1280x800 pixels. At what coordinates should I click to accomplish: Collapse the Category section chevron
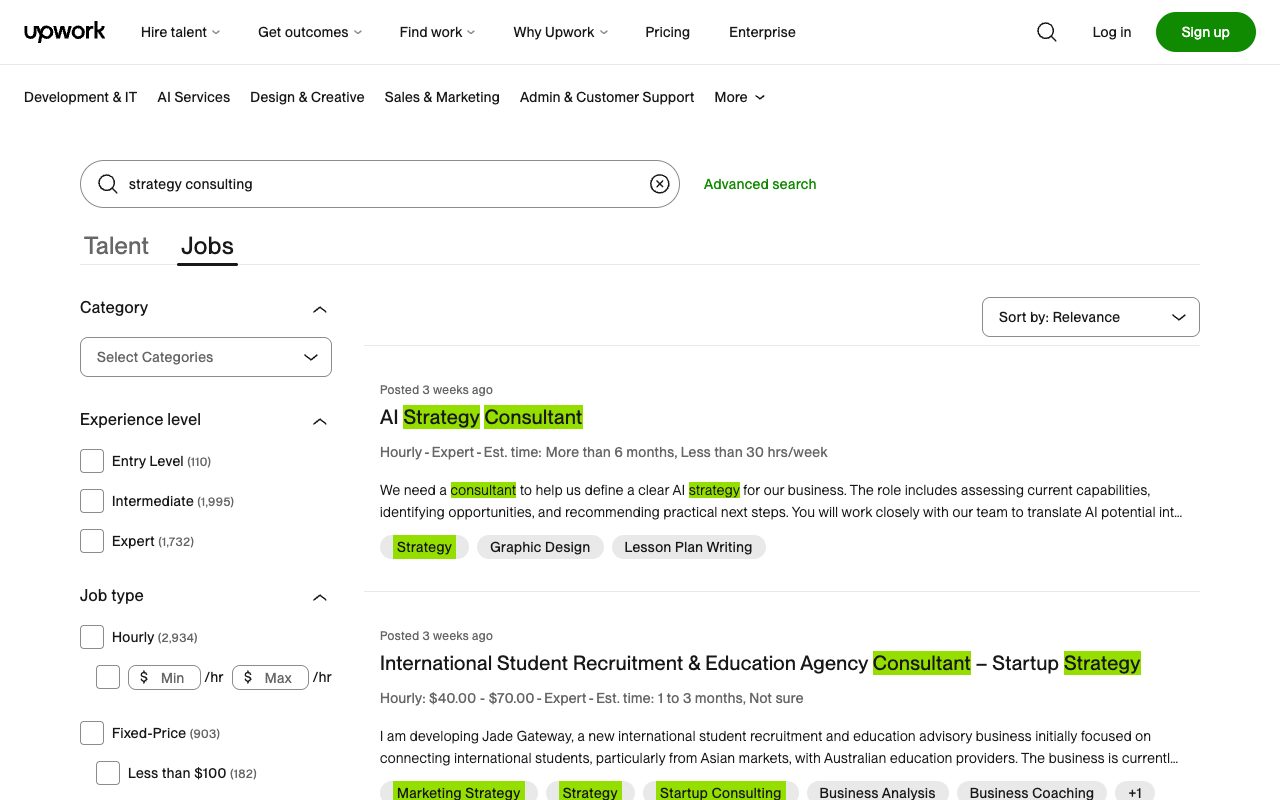(x=320, y=309)
